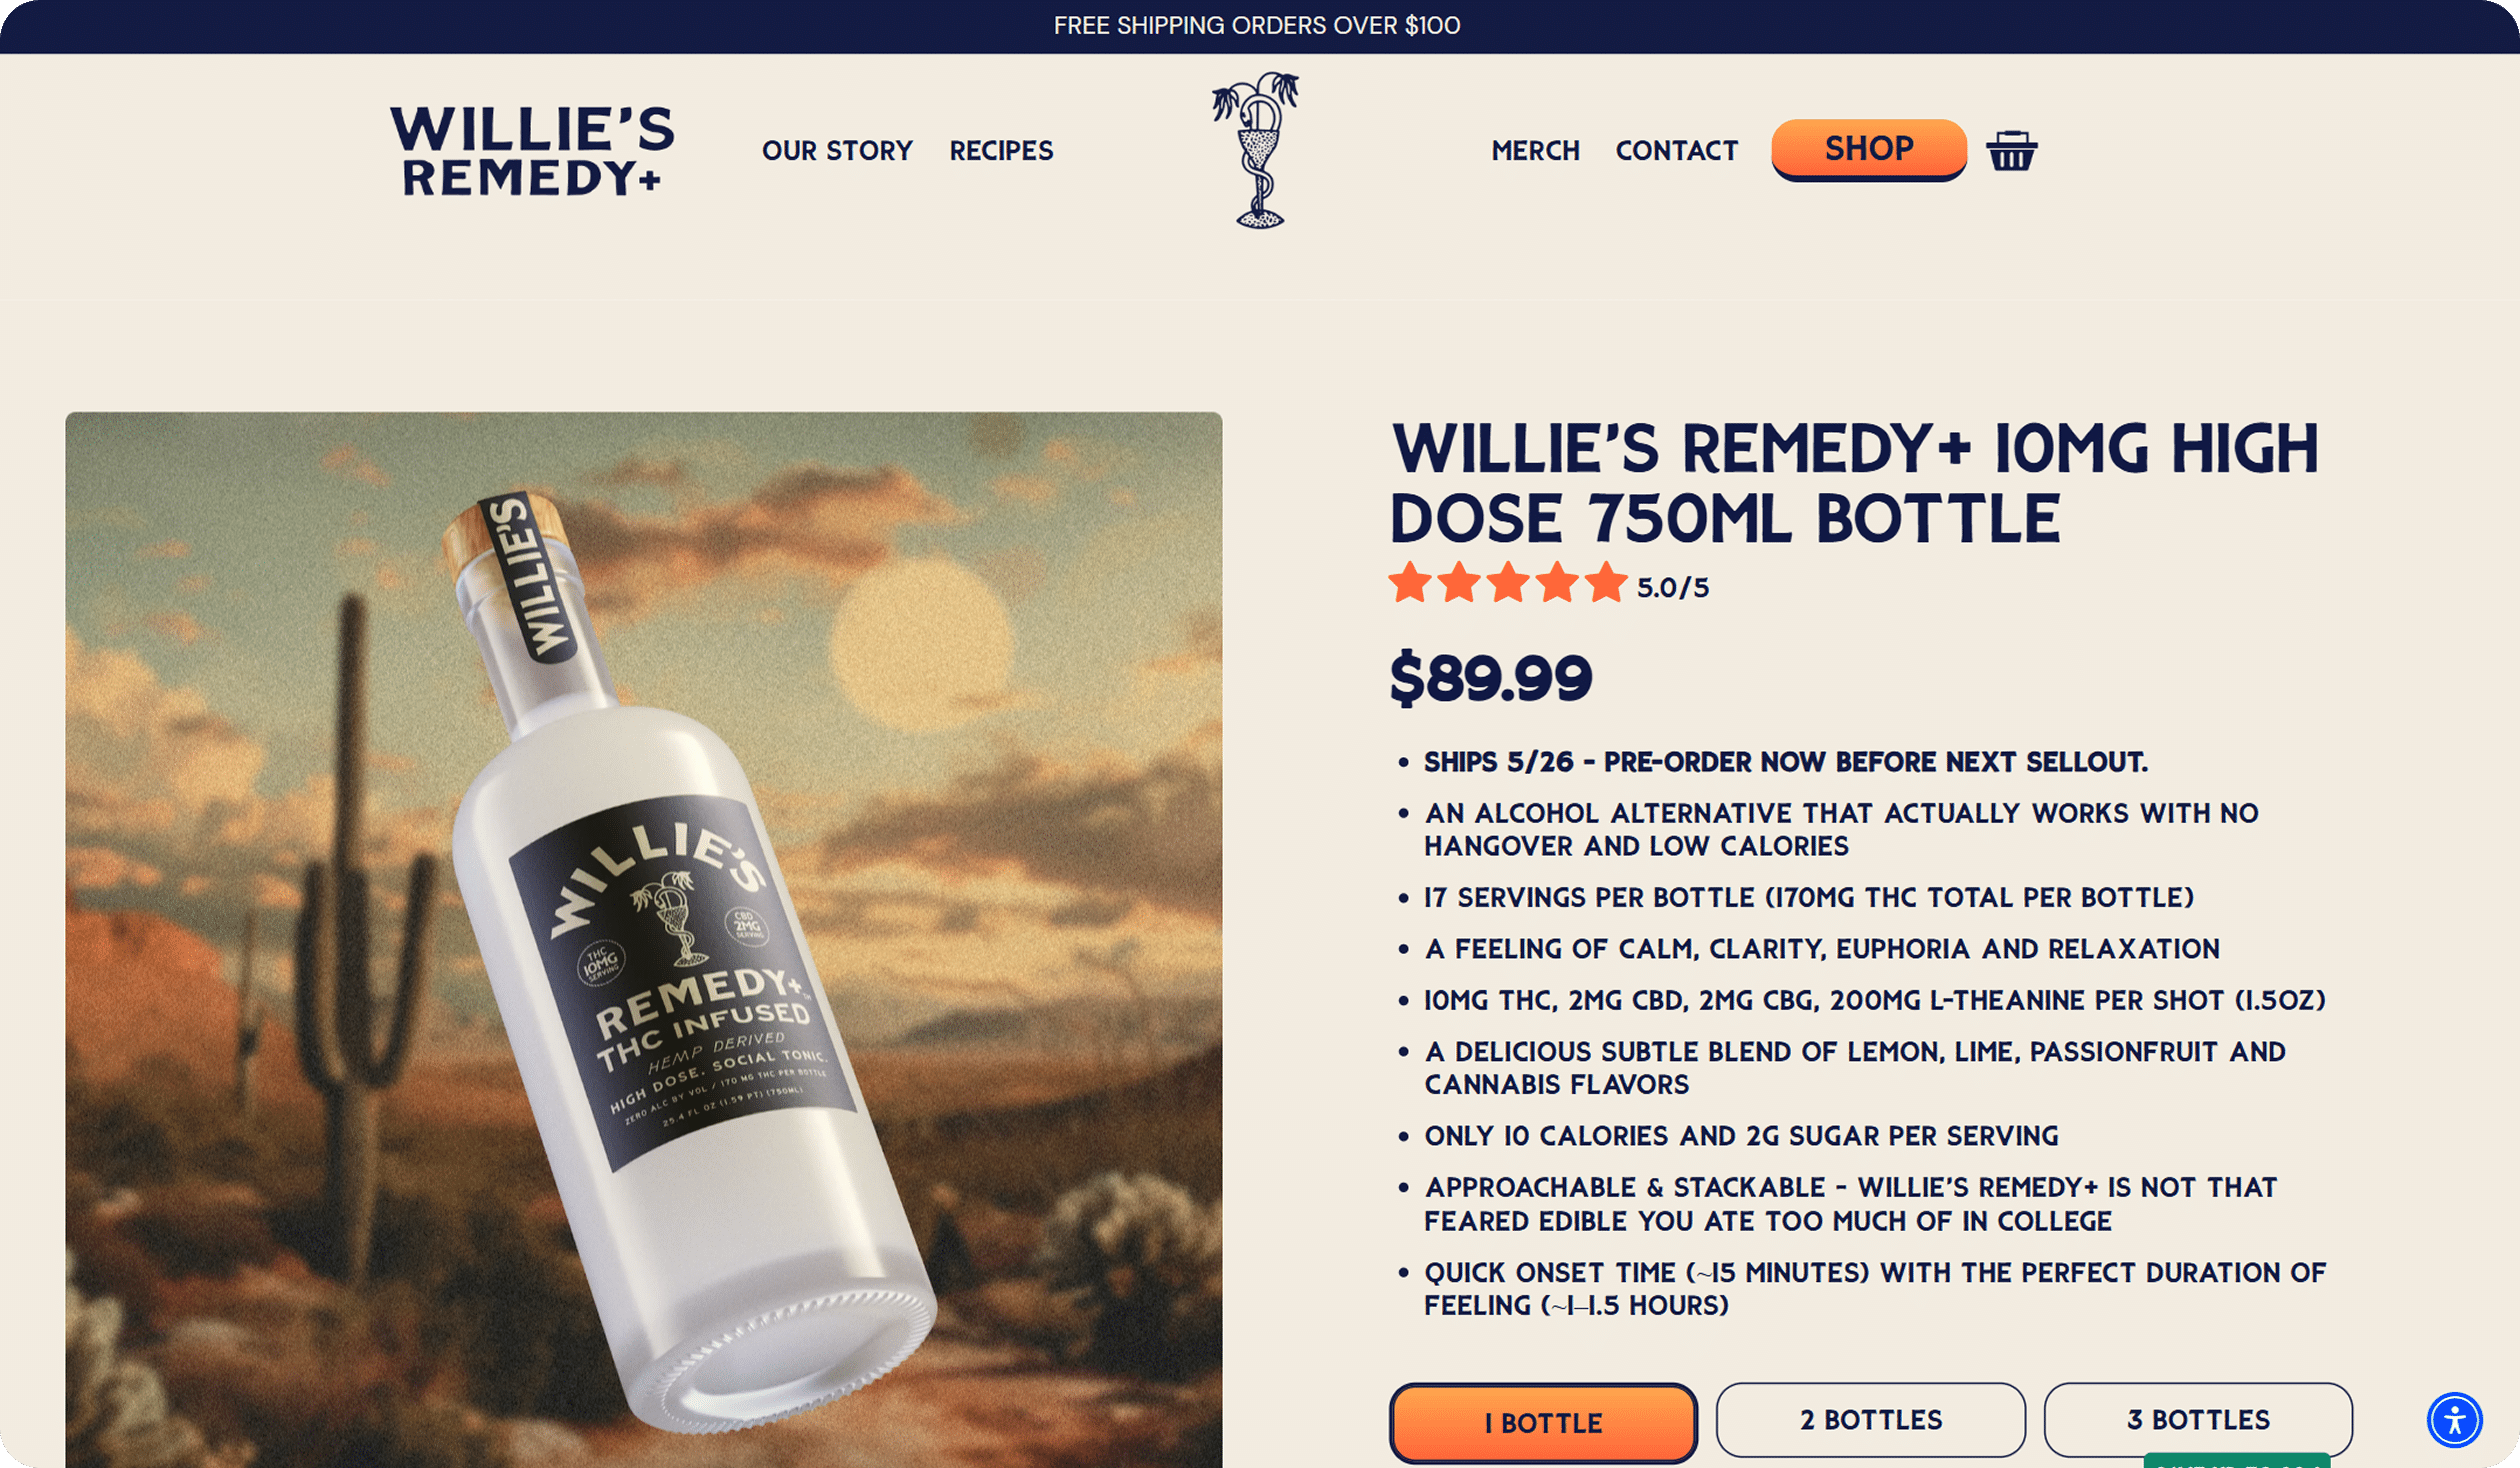Click the Willie's Remedy+ wordmark logo
Viewport: 2520px width, 1468px height.
coord(532,150)
